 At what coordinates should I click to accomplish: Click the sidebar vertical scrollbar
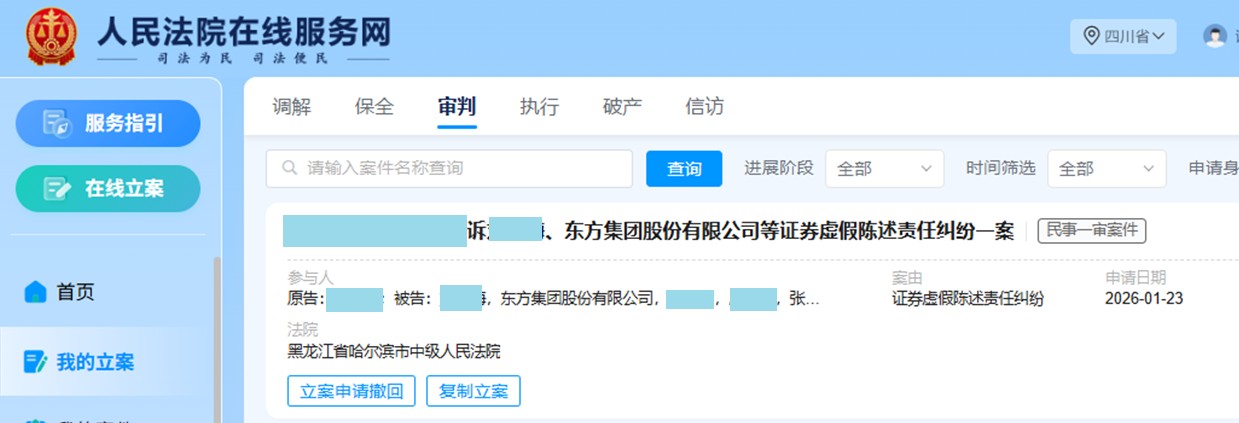[217, 340]
